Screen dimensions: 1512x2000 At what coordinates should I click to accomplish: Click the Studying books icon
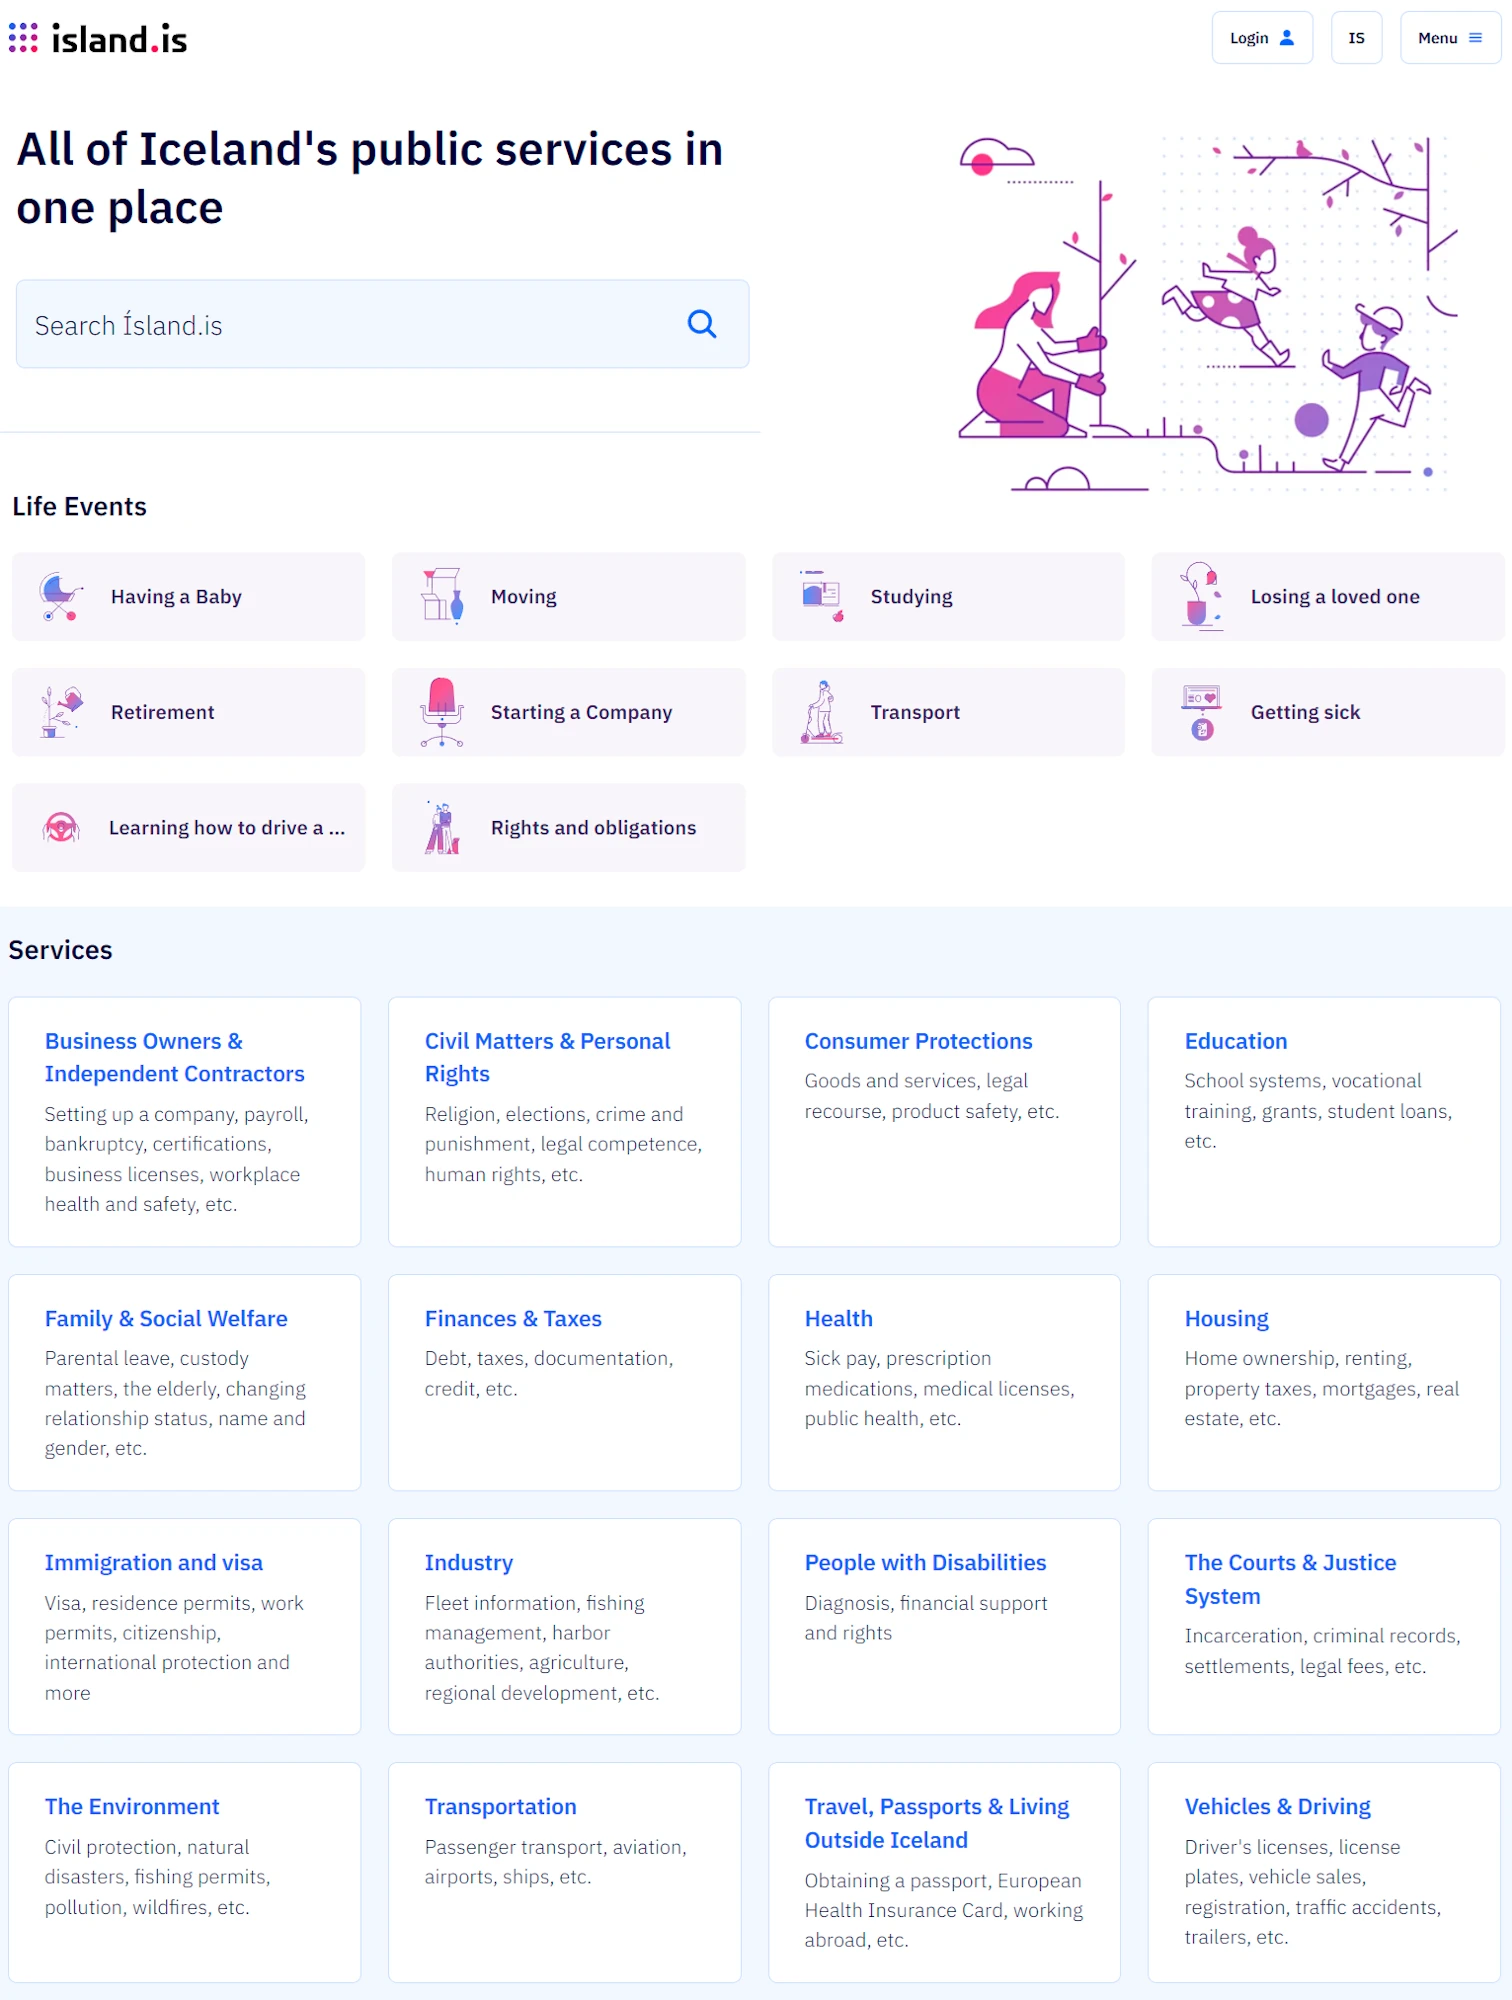click(x=823, y=596)
